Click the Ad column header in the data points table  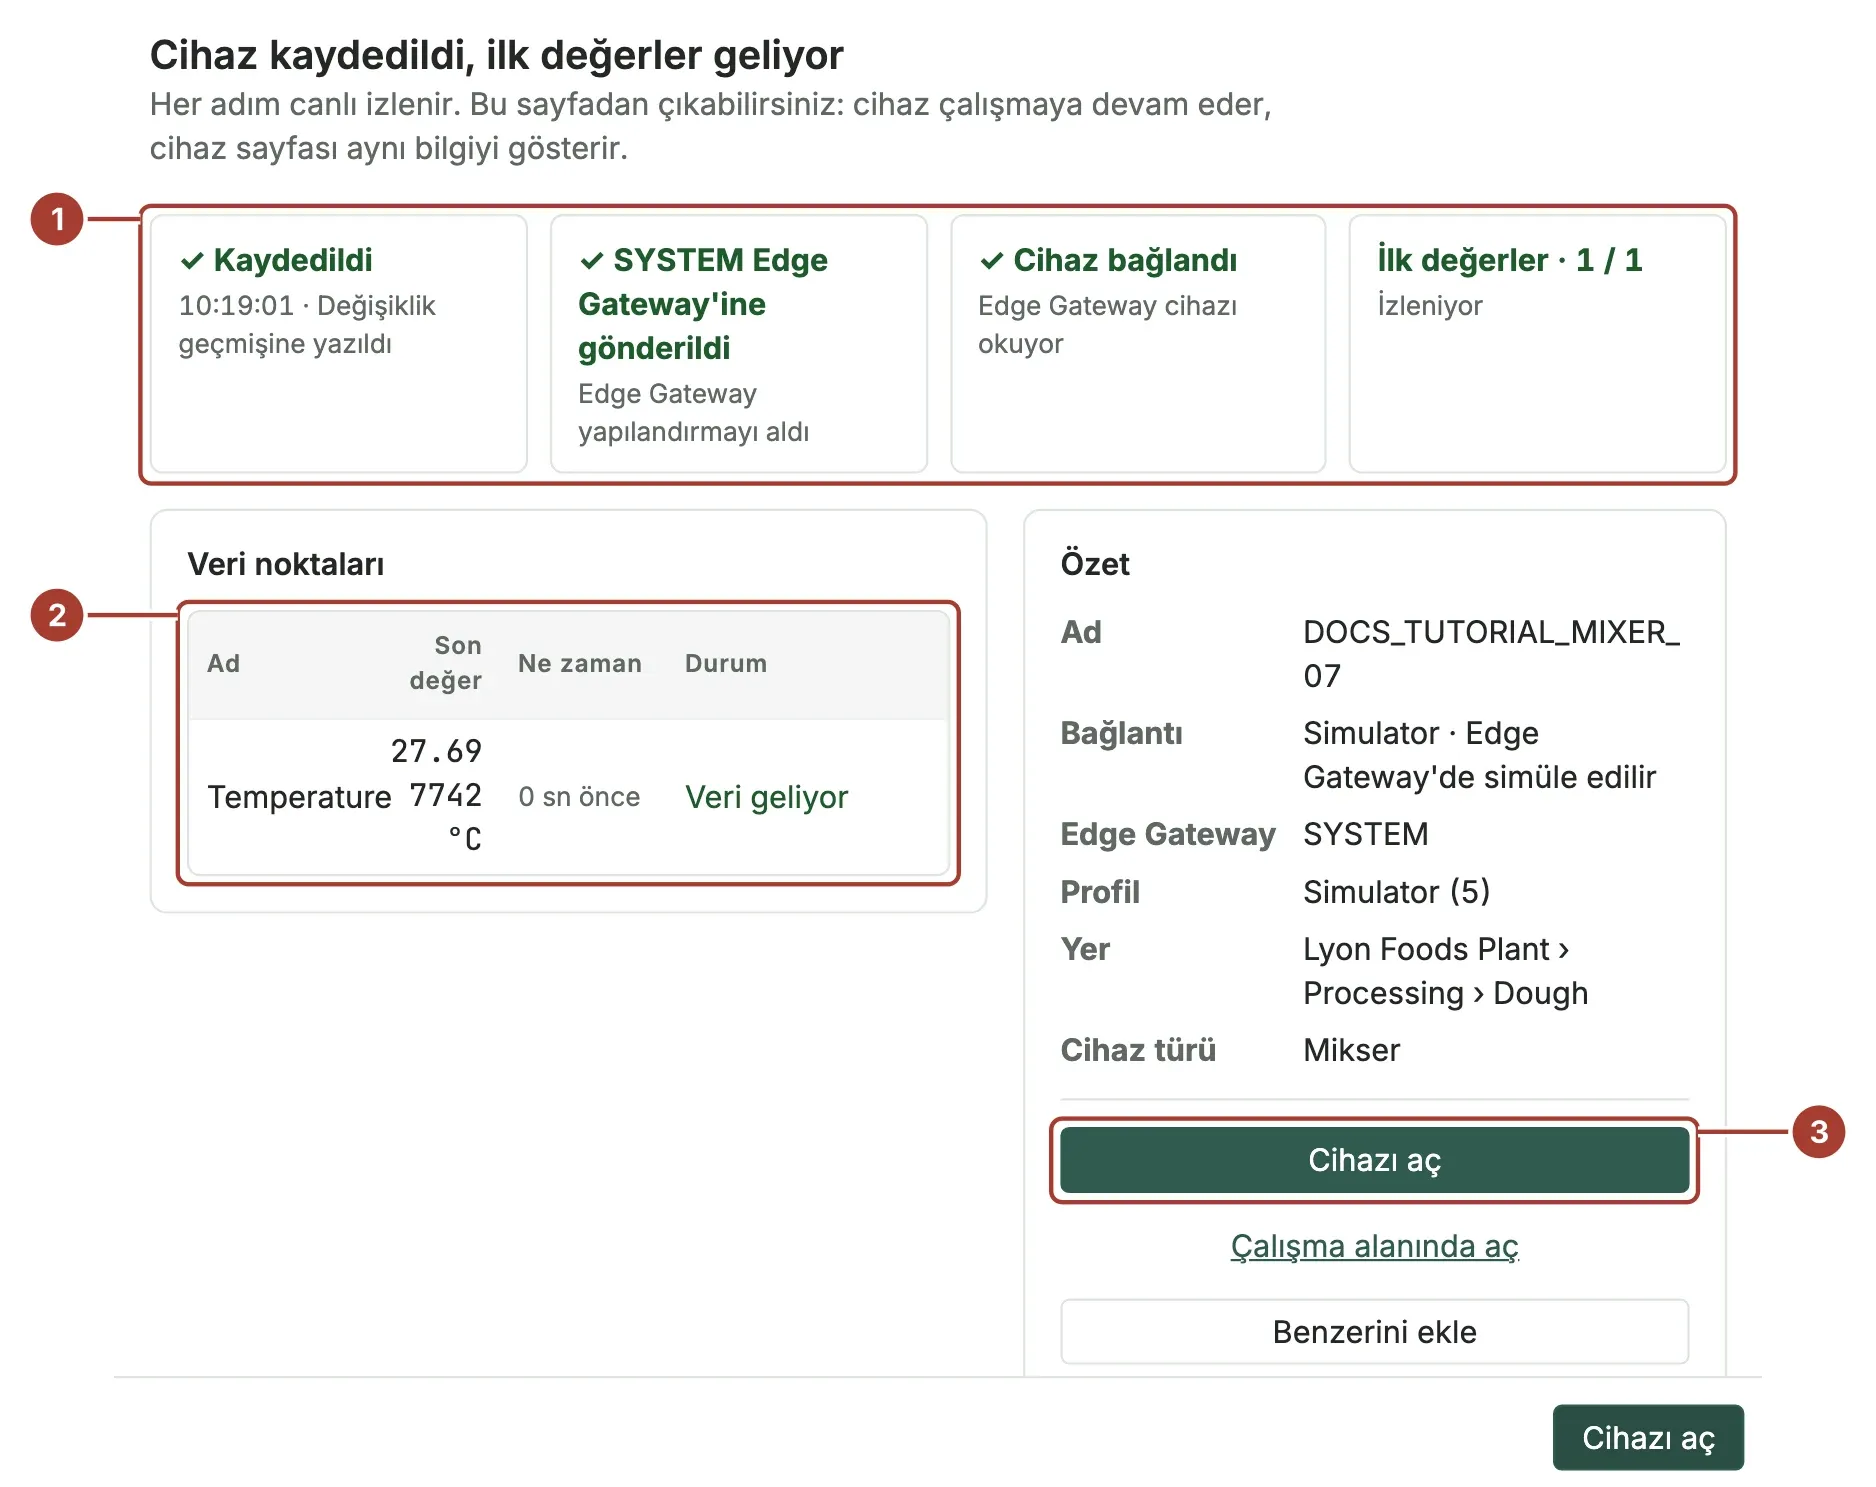coord(223,663)
